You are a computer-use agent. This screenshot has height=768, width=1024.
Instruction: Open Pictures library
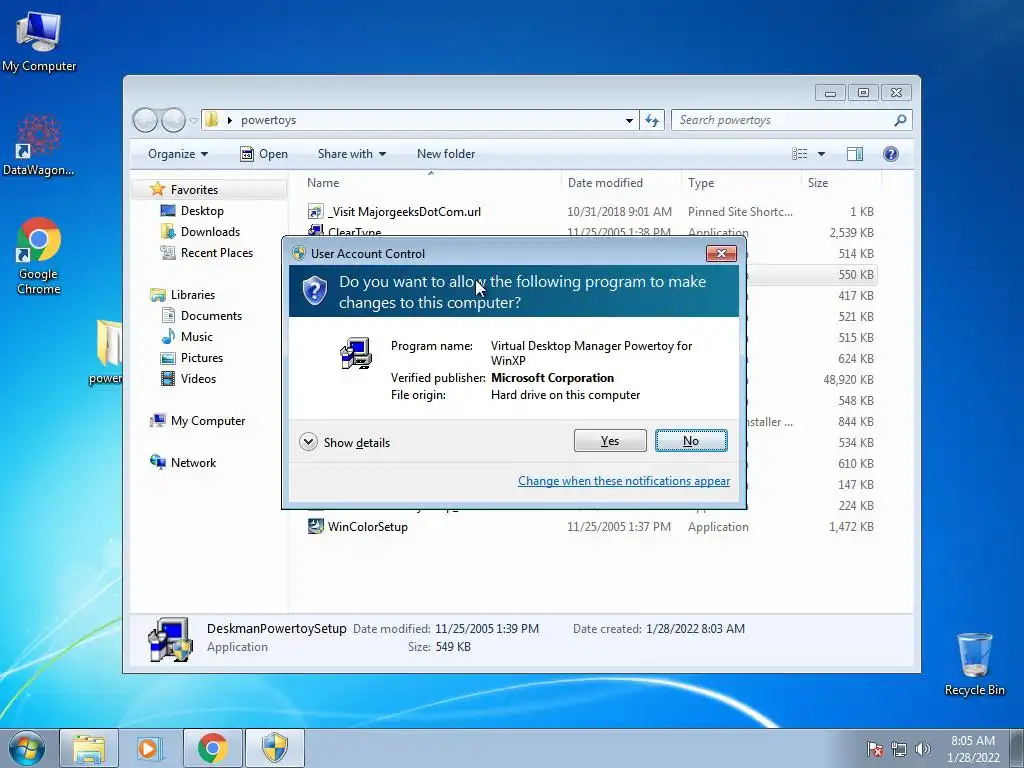click(202, 357)
